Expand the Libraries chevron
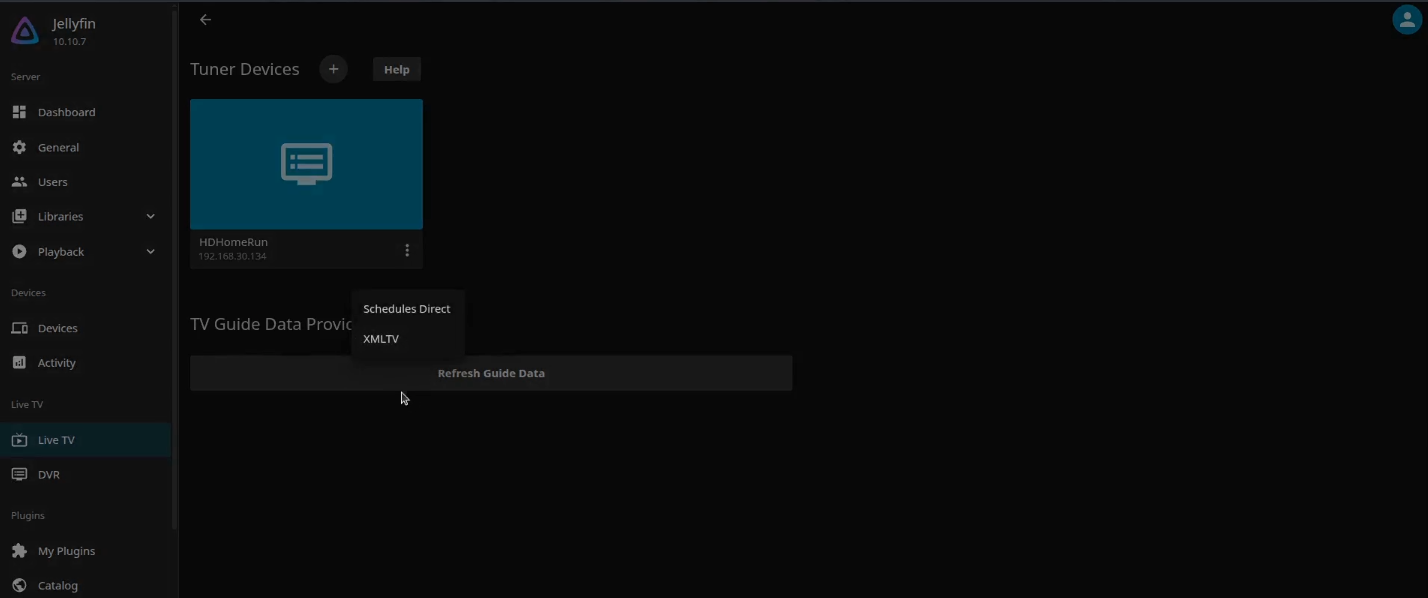Image resolution: width=1428 pixels, height=598 pixels. (x=151, y=216)
